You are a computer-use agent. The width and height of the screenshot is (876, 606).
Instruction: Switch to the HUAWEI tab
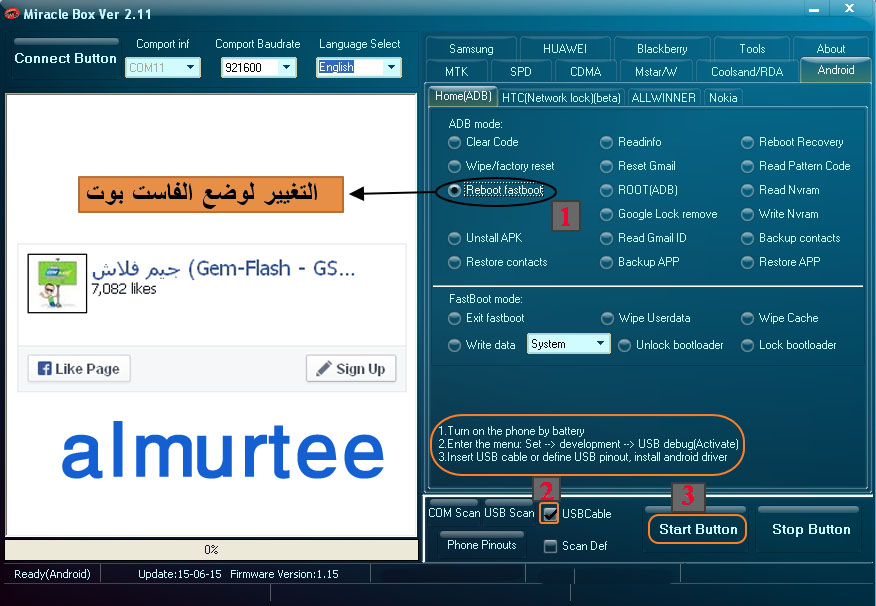tap(565, 49)
